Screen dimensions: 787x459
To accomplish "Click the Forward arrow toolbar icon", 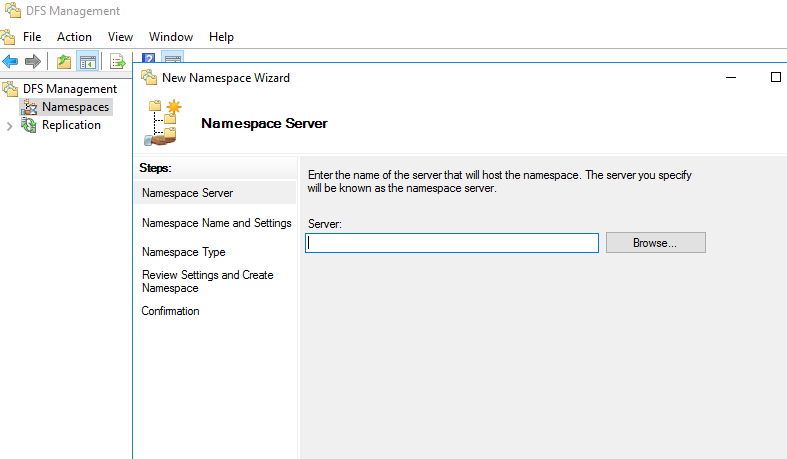I will point(33,62).
